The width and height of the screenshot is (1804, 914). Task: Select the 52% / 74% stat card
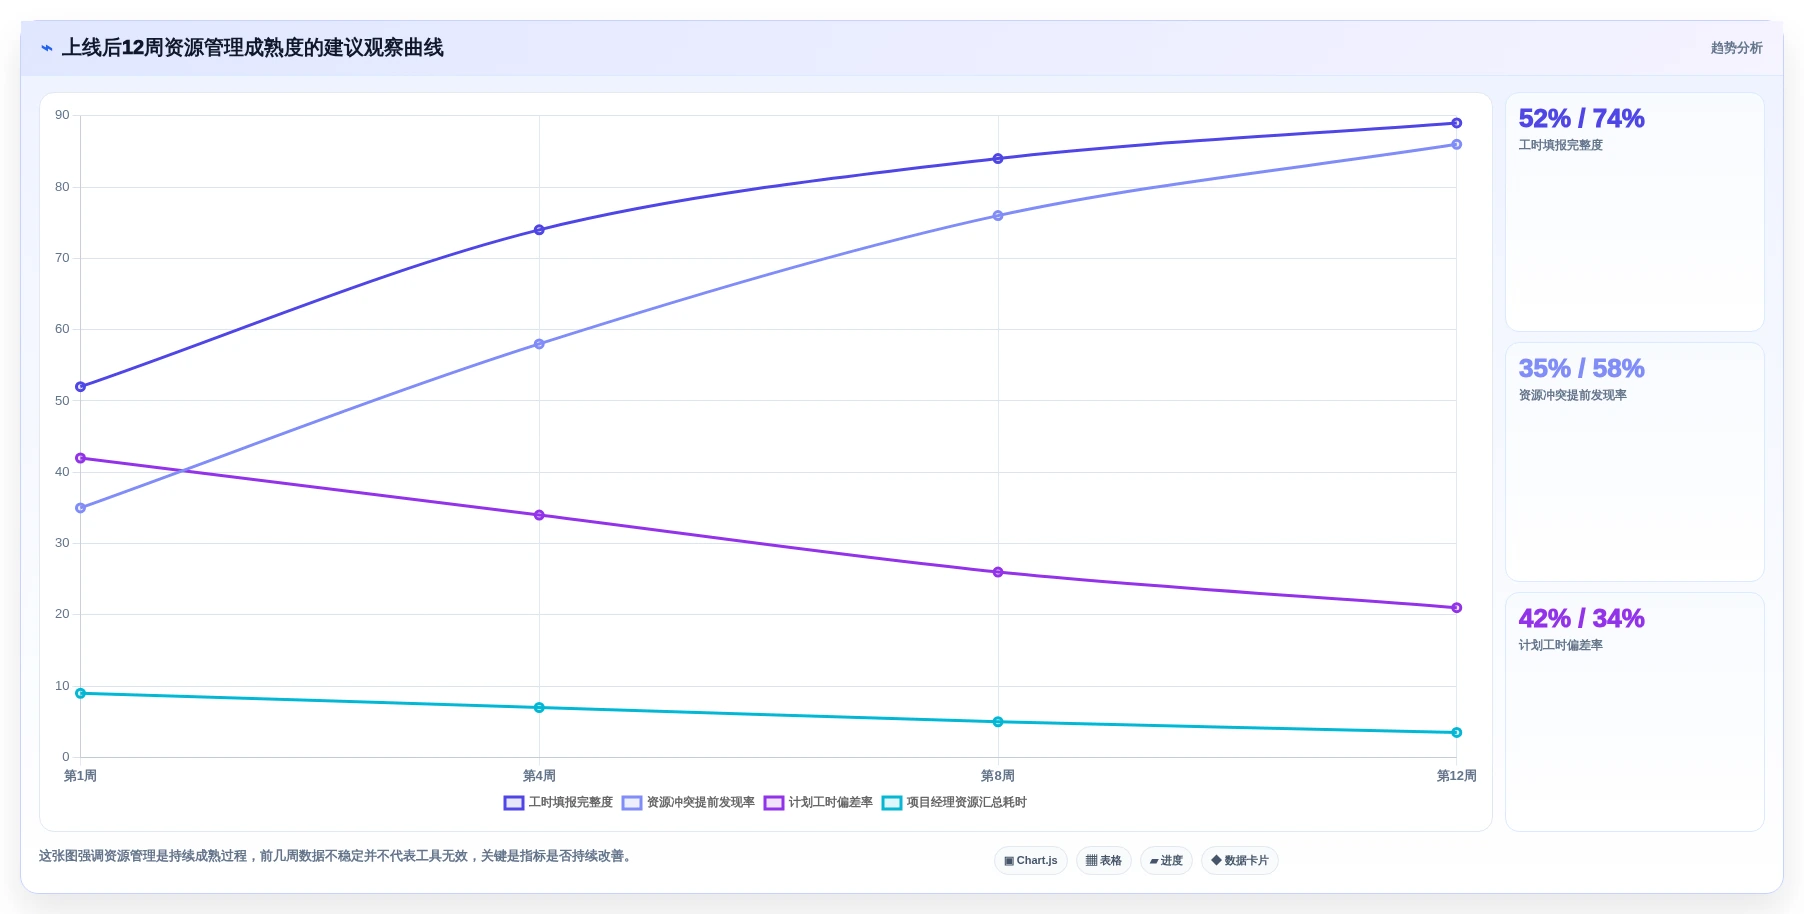(1635, 212)
